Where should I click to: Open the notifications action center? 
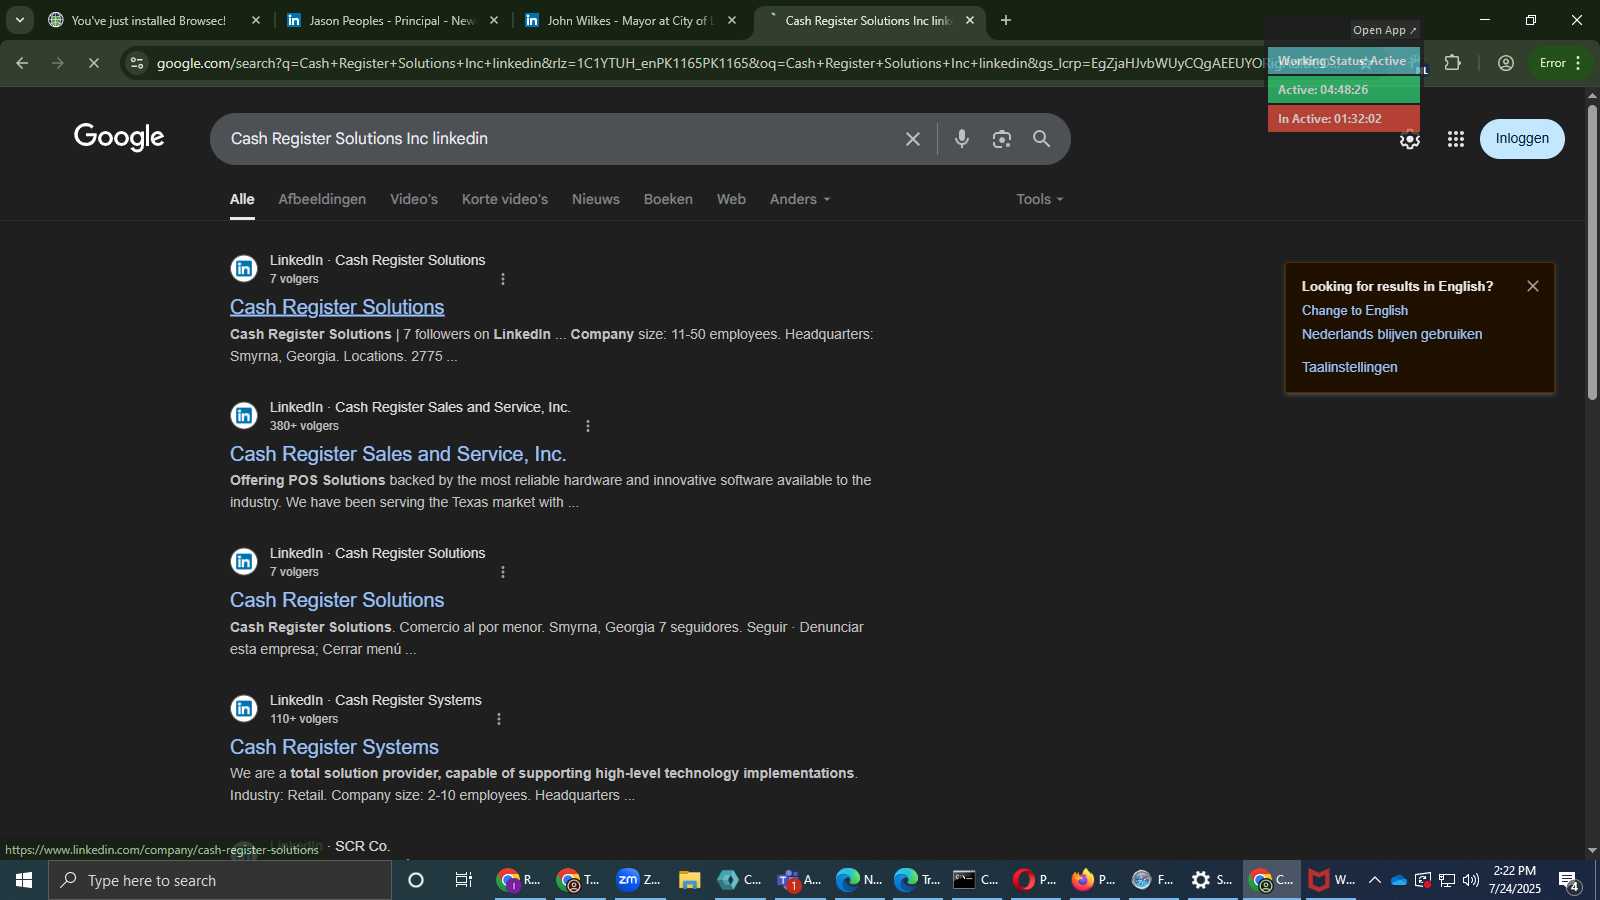tap(1569, 881)
